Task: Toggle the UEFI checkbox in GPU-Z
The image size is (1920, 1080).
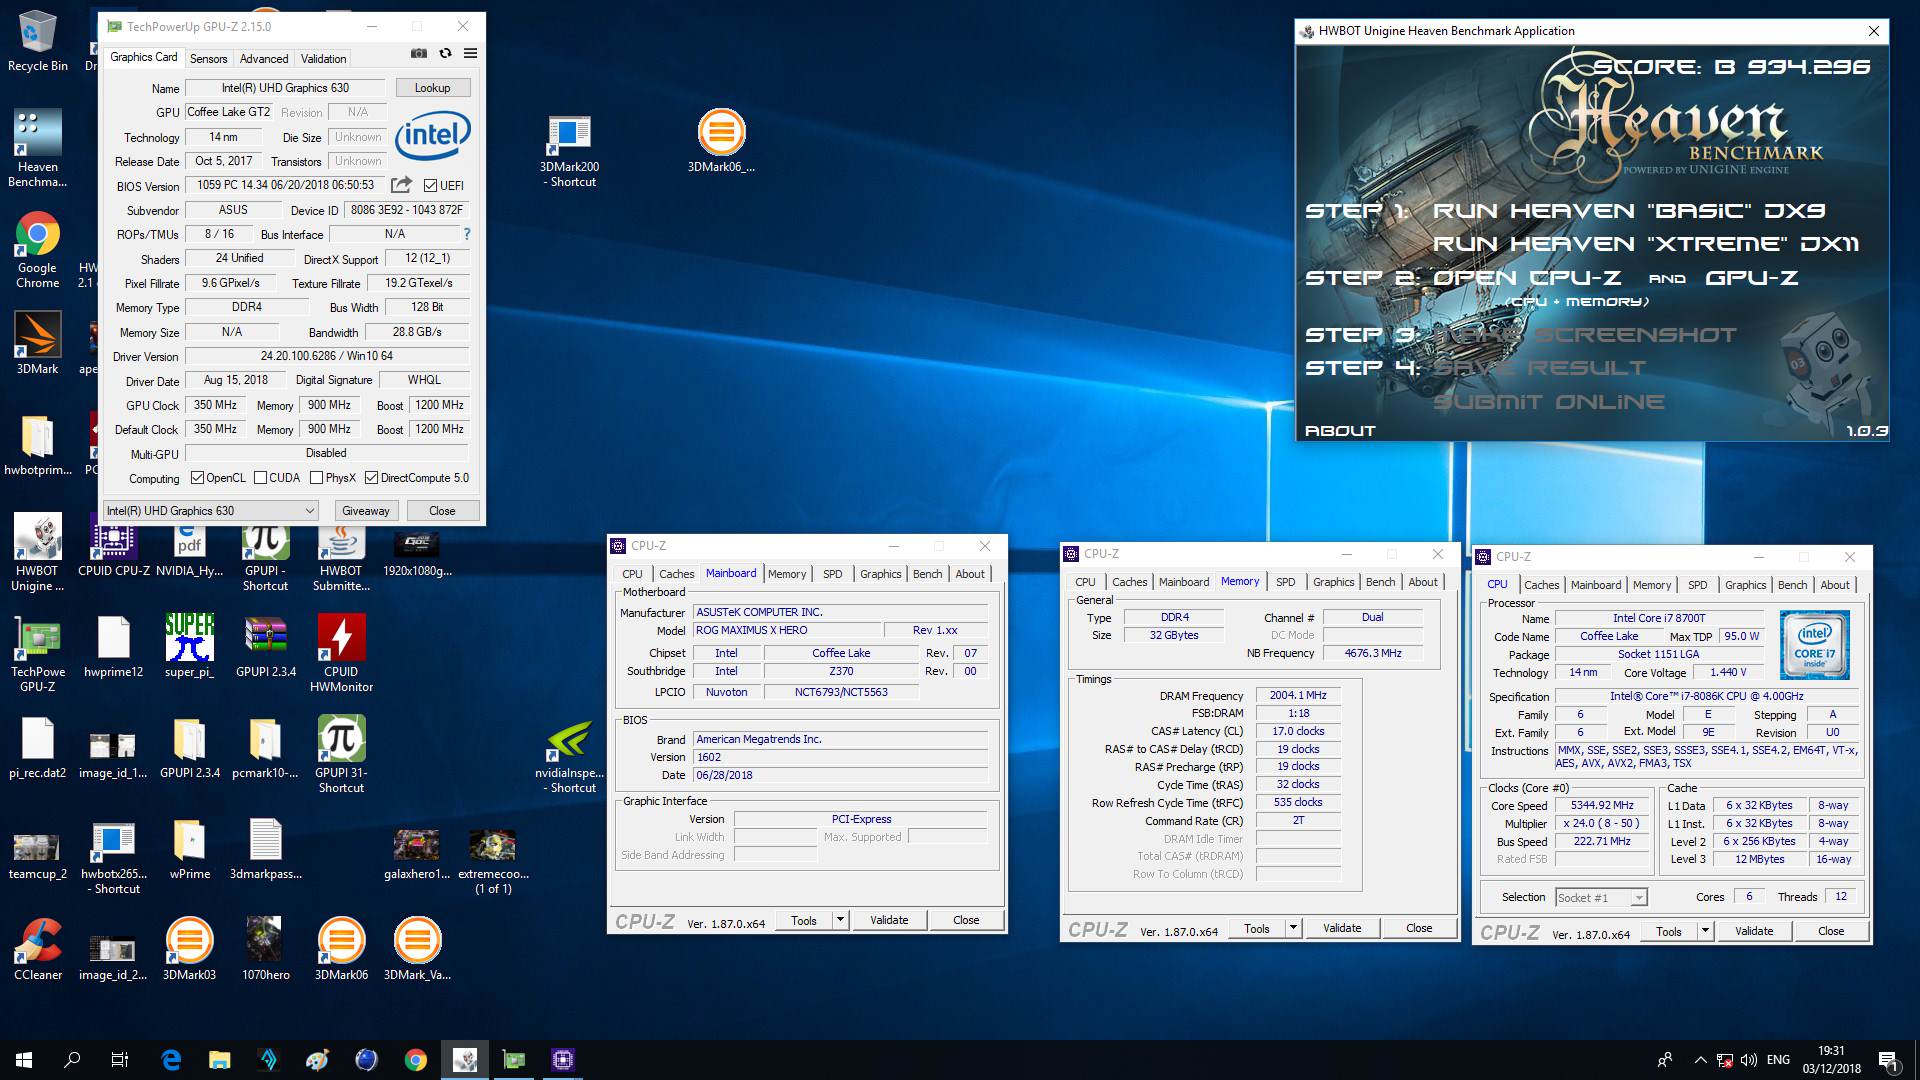Action: [x=430, y=185]
